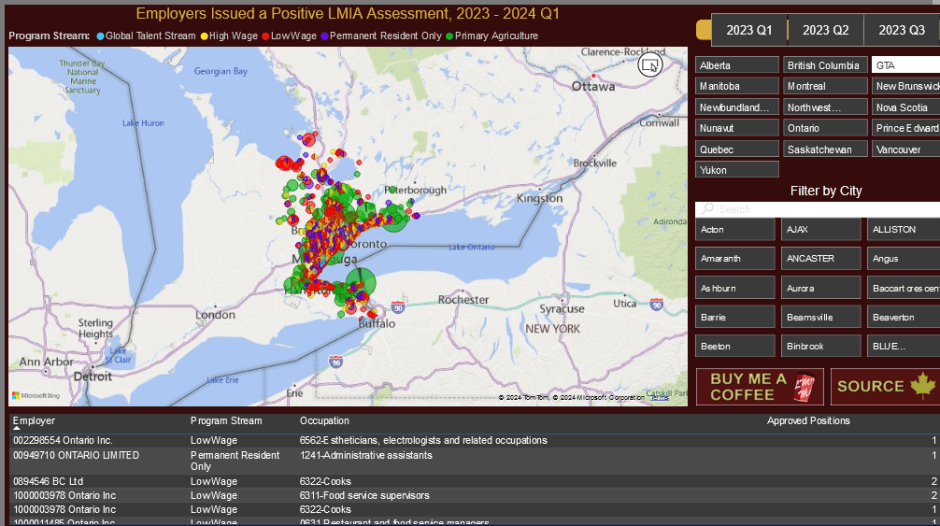Click the red LowWage legend swatch

(x=265, y=36)
